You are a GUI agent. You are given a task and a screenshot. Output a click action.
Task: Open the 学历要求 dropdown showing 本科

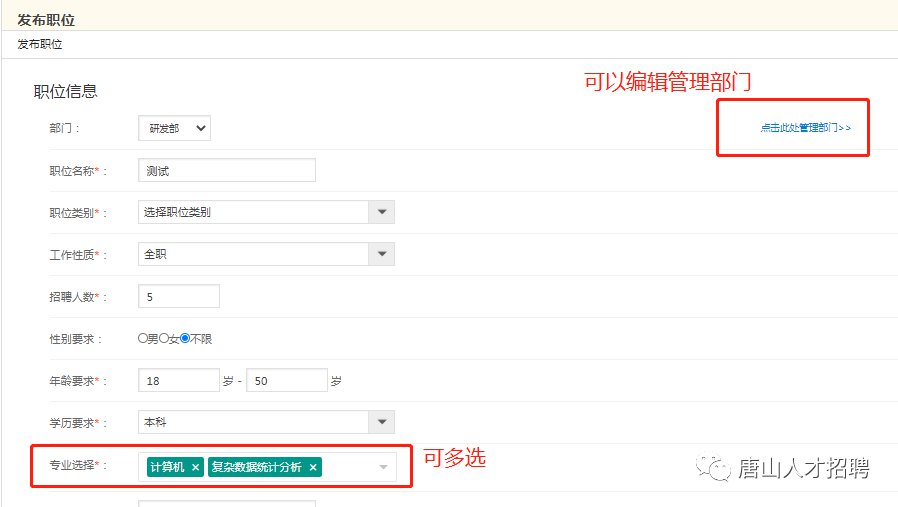coord(266,422)
